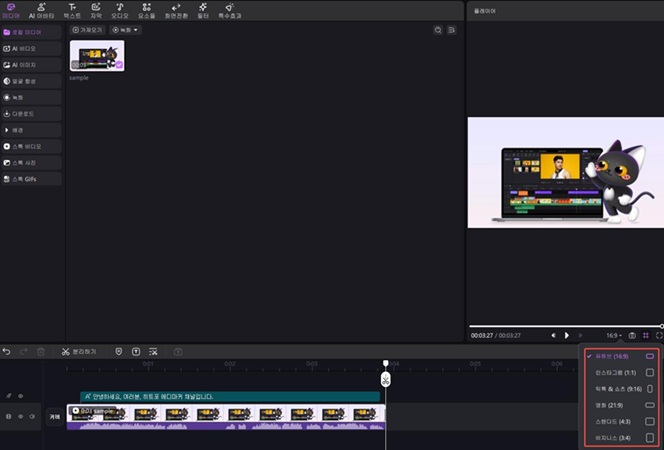Click the 0:01 mark on timeline ruler
Viewport: 664px width, 450px height.
click(x=148, y=364)
